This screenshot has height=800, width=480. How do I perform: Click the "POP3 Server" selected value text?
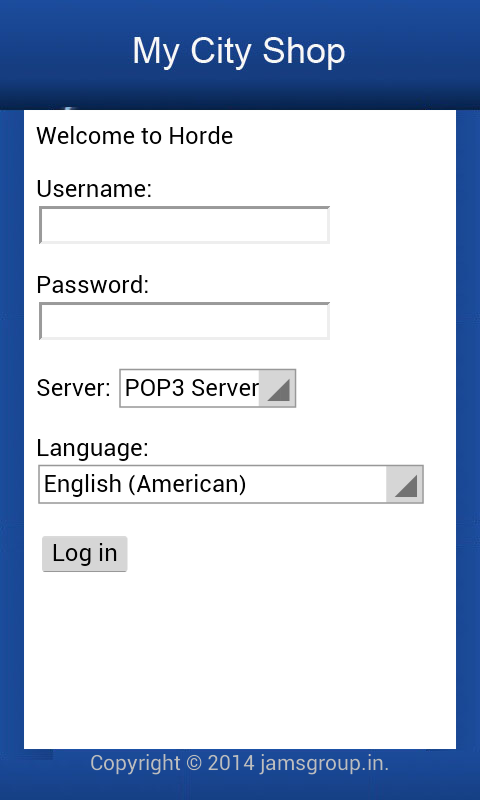tap(192, 388)
